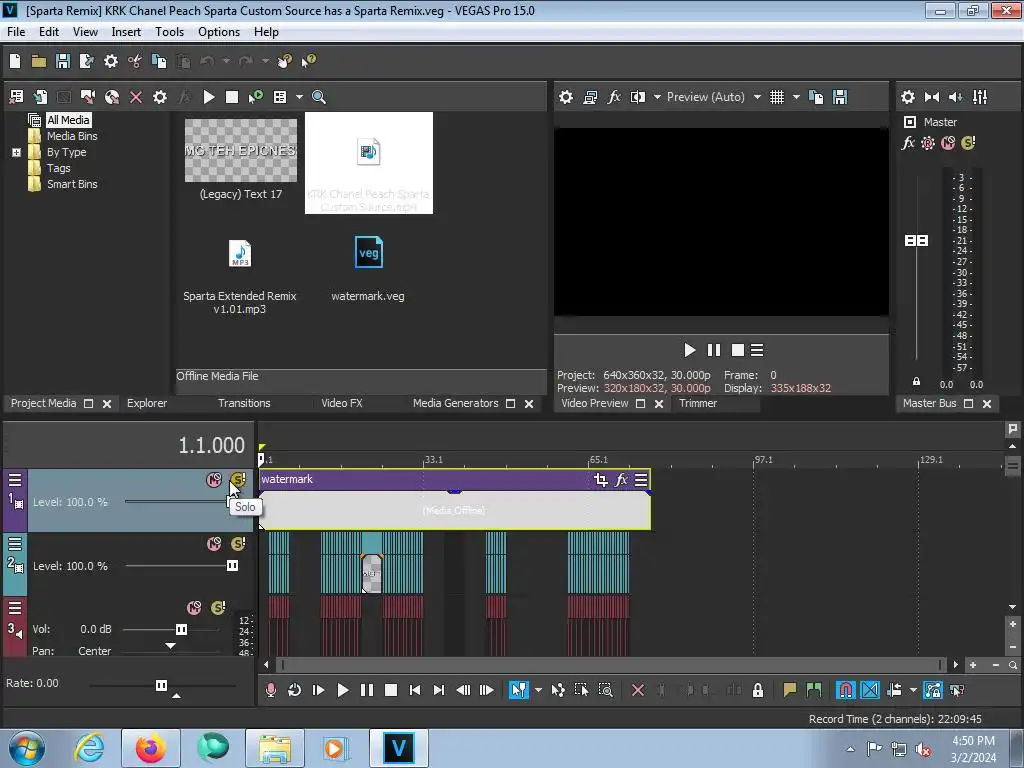
Task: Copy preview snapshot to clipboard
Action: point(816,97)
